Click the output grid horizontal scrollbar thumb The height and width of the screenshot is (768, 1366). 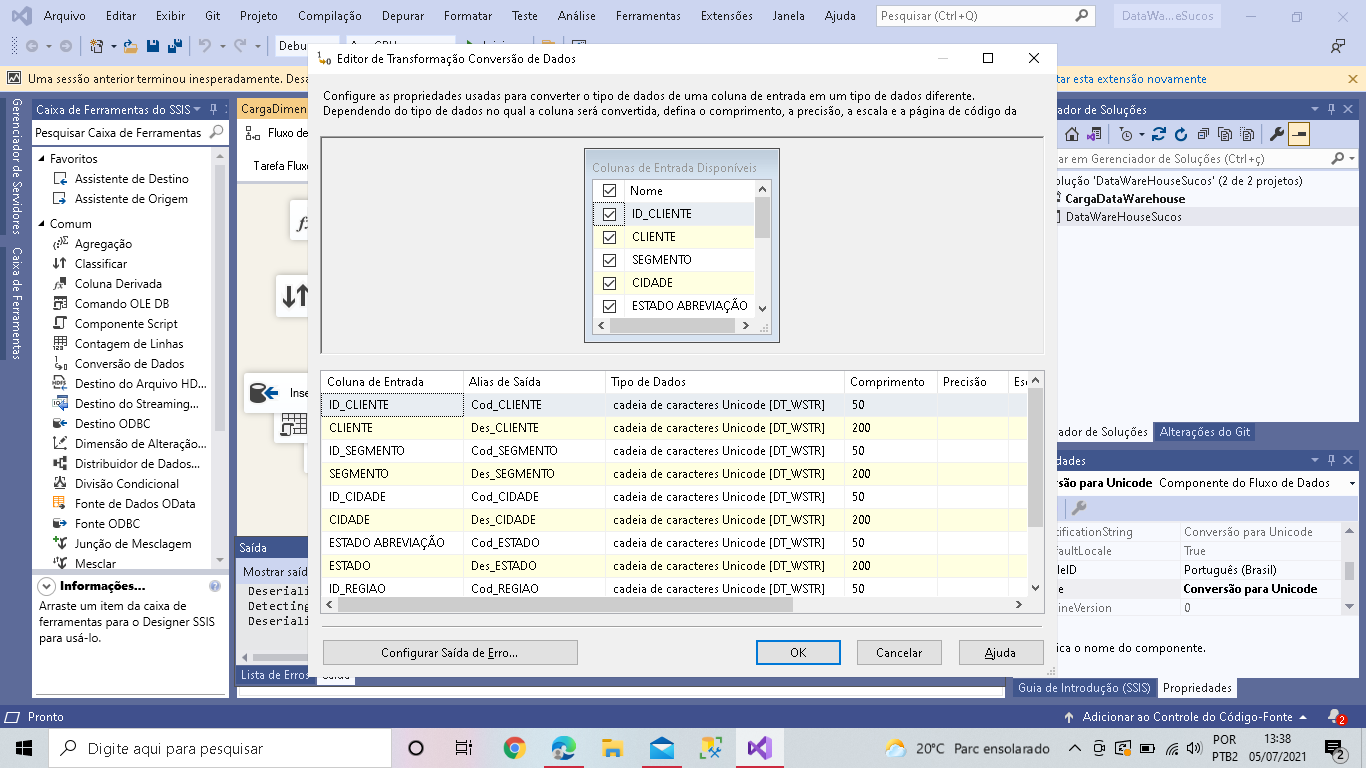564,605
